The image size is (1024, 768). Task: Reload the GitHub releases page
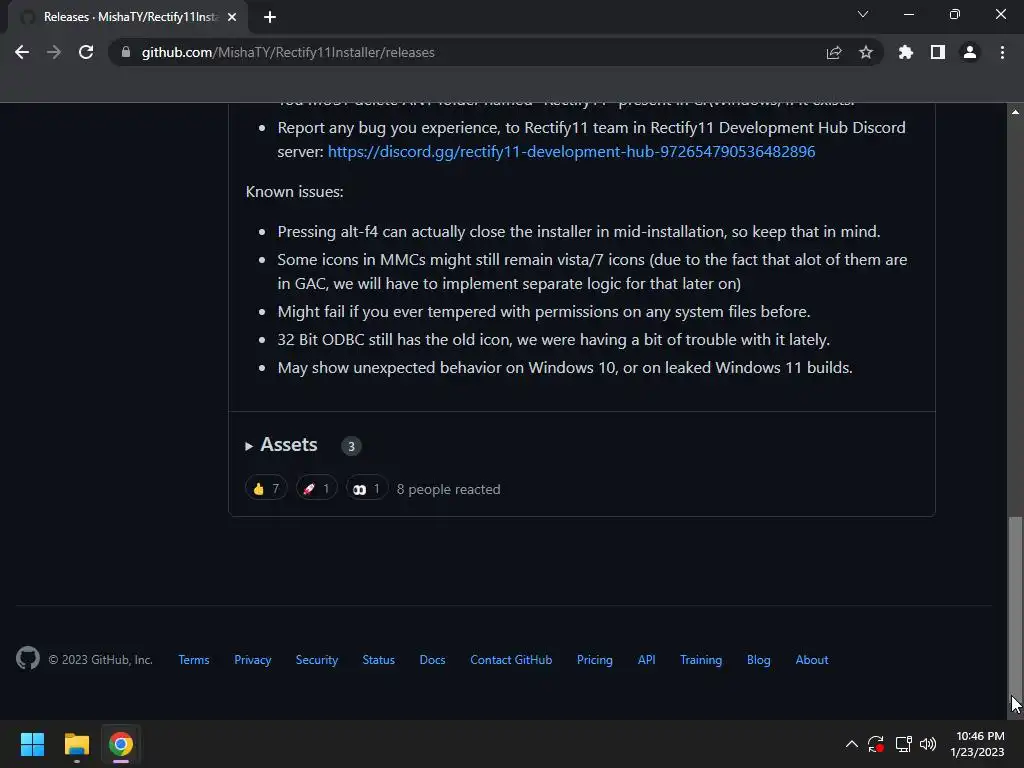(x=86, y=52)
